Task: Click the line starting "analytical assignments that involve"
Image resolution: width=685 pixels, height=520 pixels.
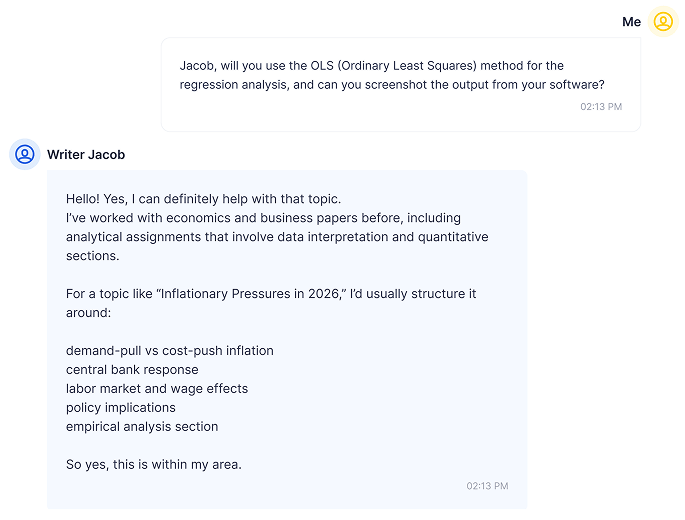Action: 277,237
